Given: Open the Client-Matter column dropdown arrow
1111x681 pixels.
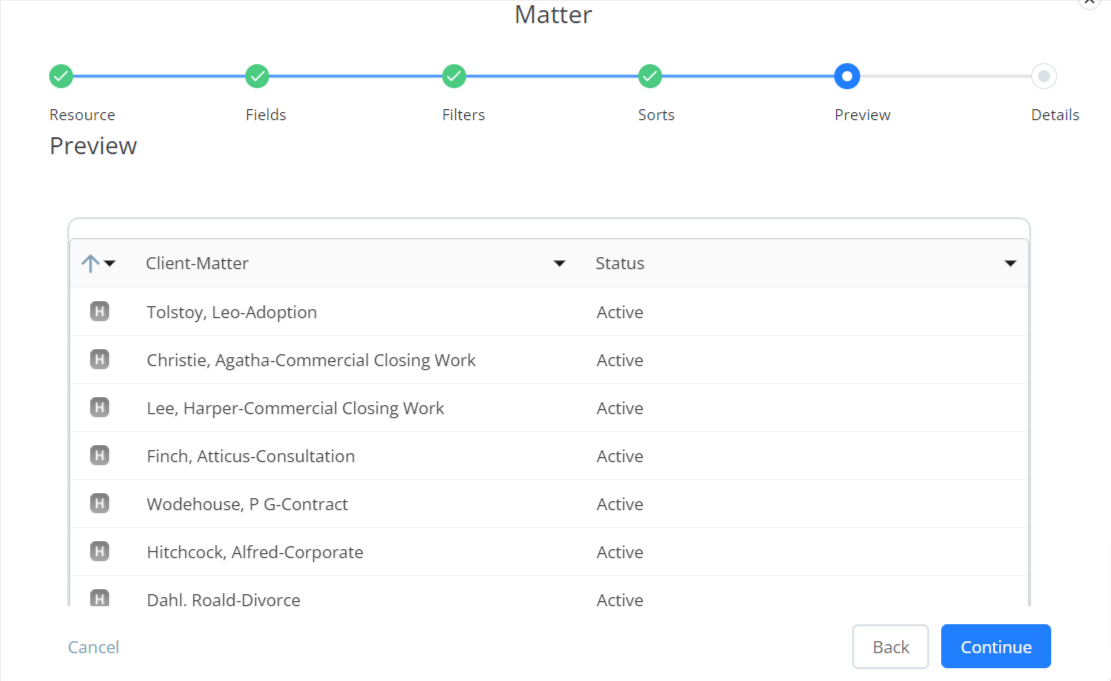Looking at the screenshot, I should coord(559,264).
